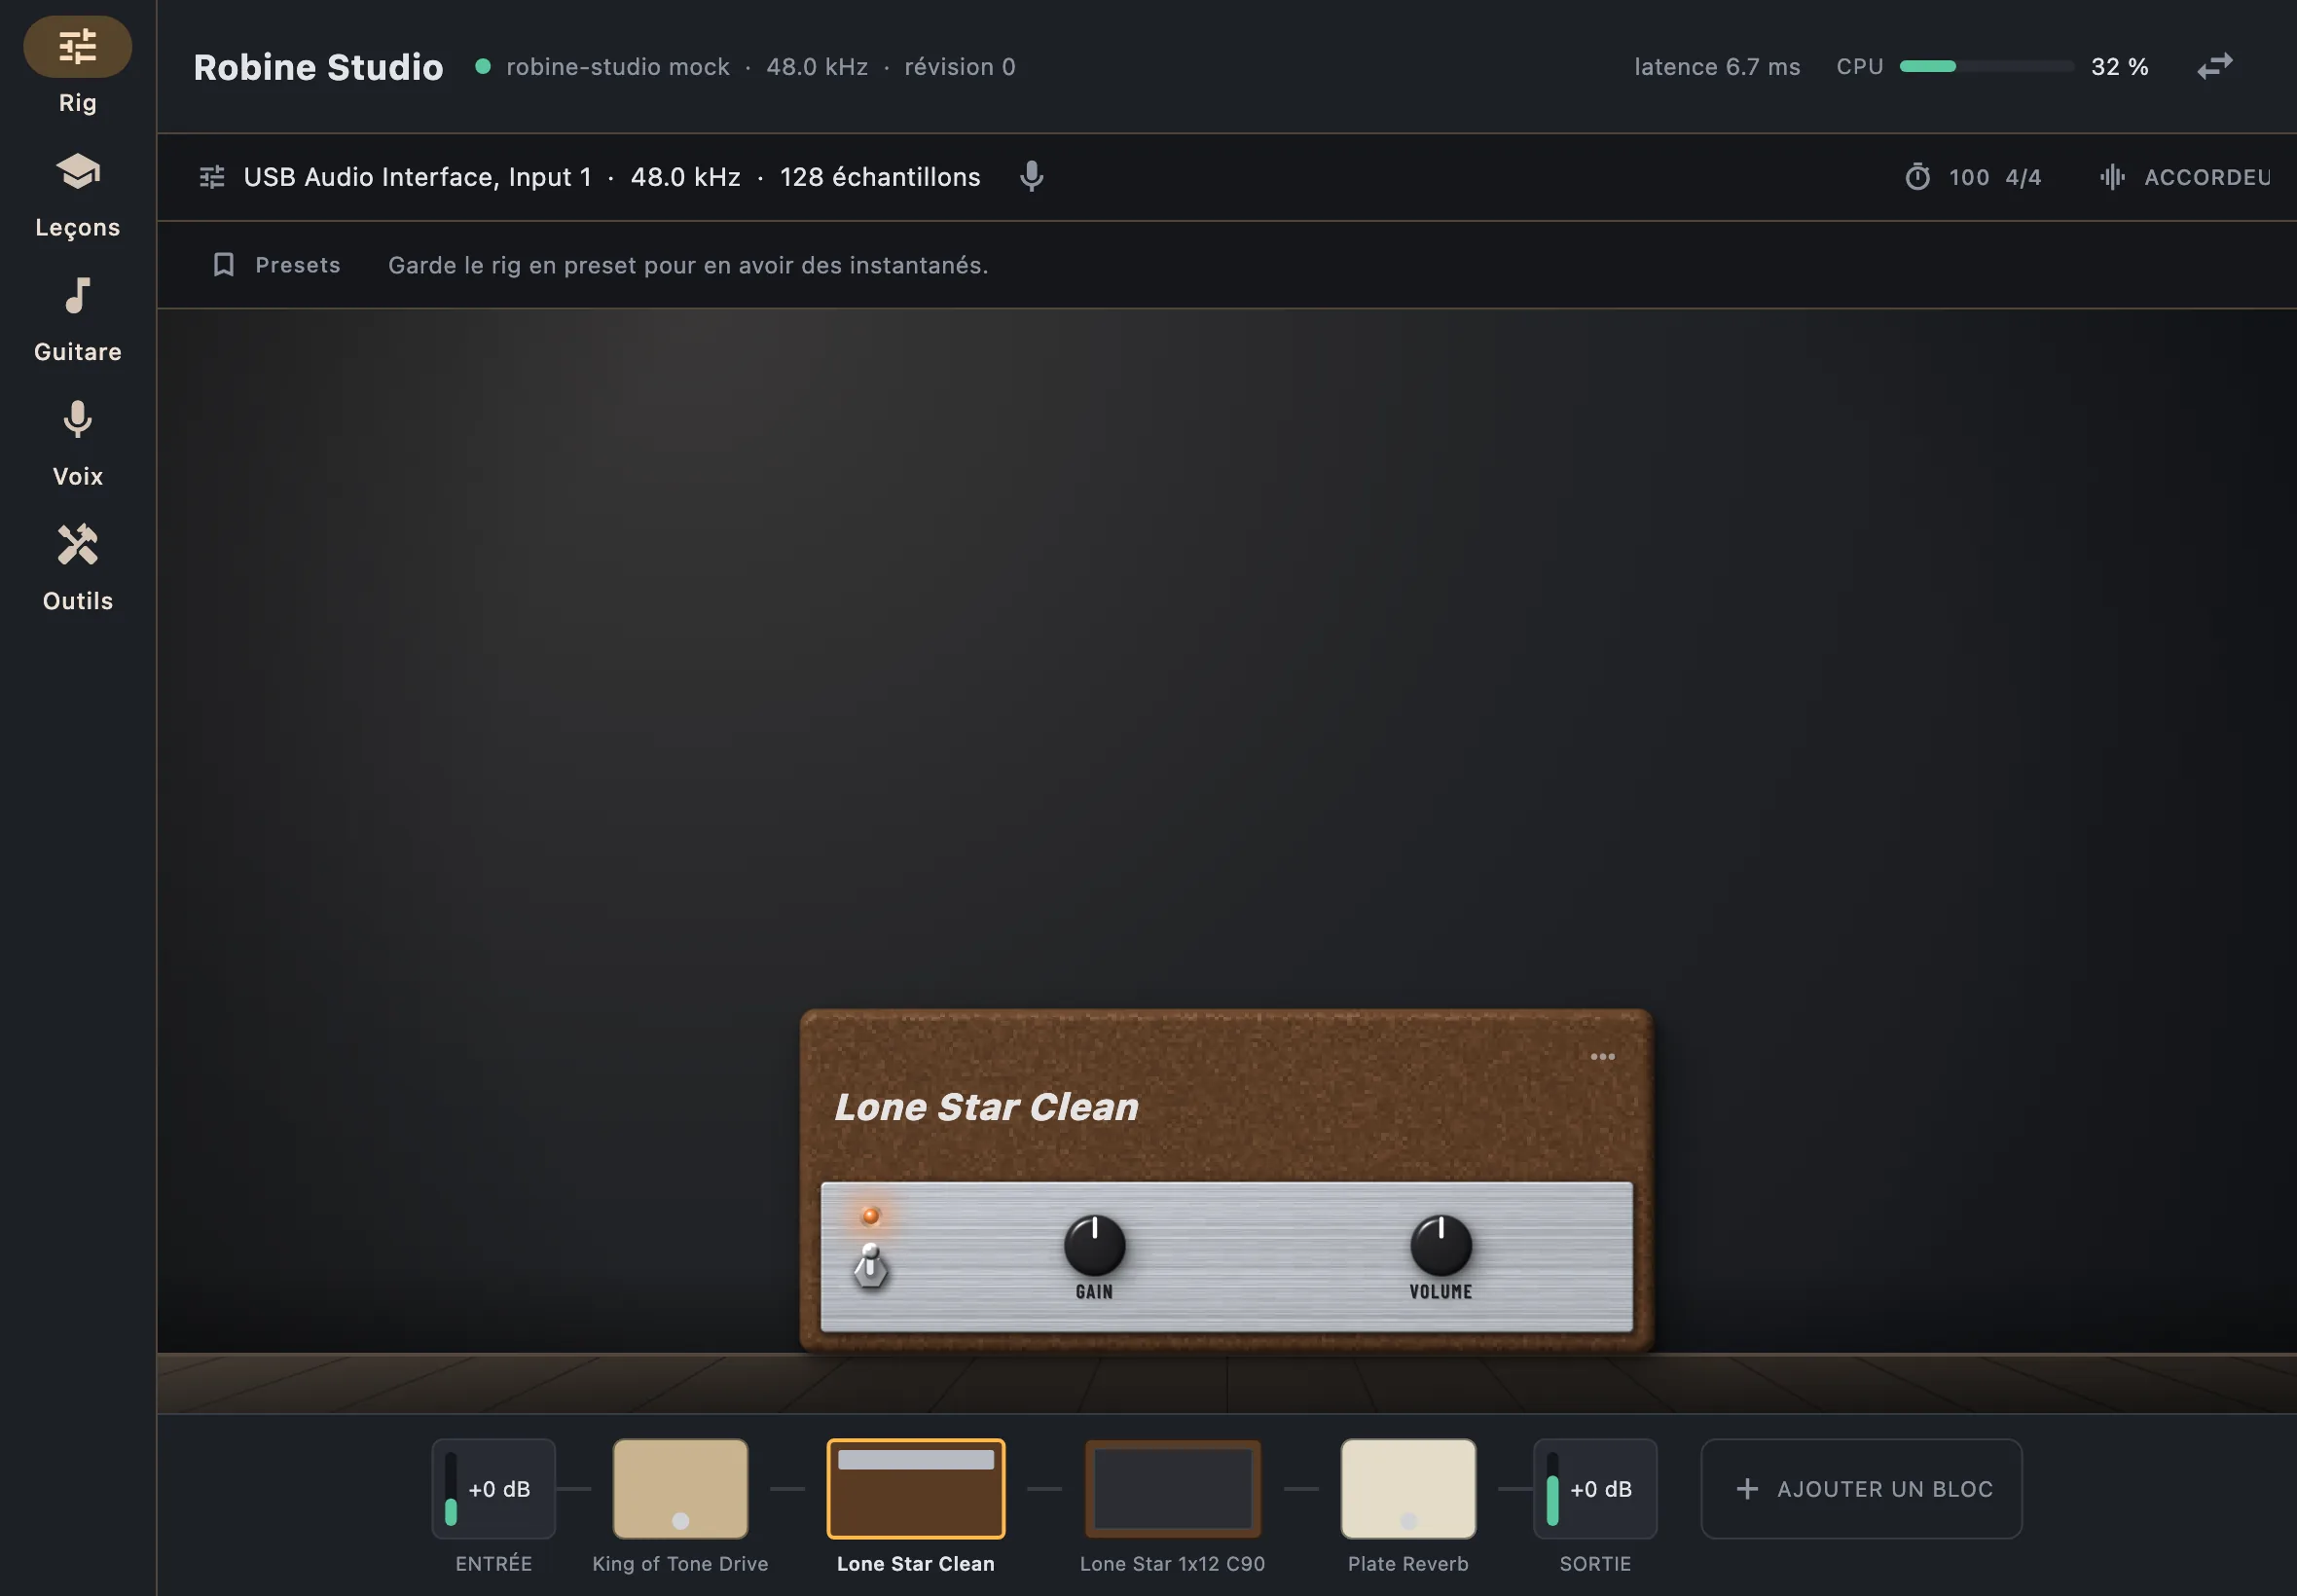Open the Leçons section
This screenshot has width=2297, height=1596.
pos(77,195)
